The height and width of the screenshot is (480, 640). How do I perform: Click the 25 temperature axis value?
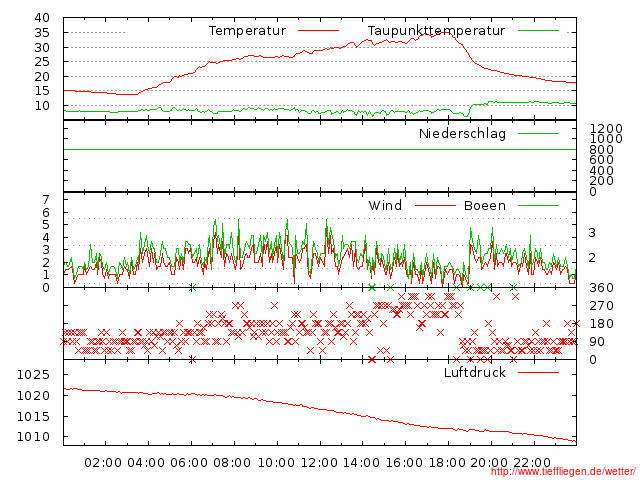click(x=42, y=62)
